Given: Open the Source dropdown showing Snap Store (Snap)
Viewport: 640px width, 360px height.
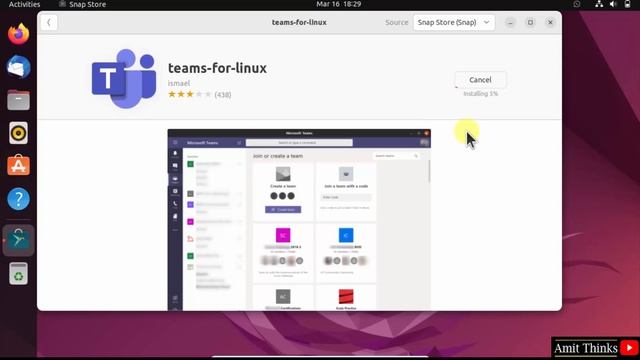Looking at the screenshot, I should (x=454, y=22).
